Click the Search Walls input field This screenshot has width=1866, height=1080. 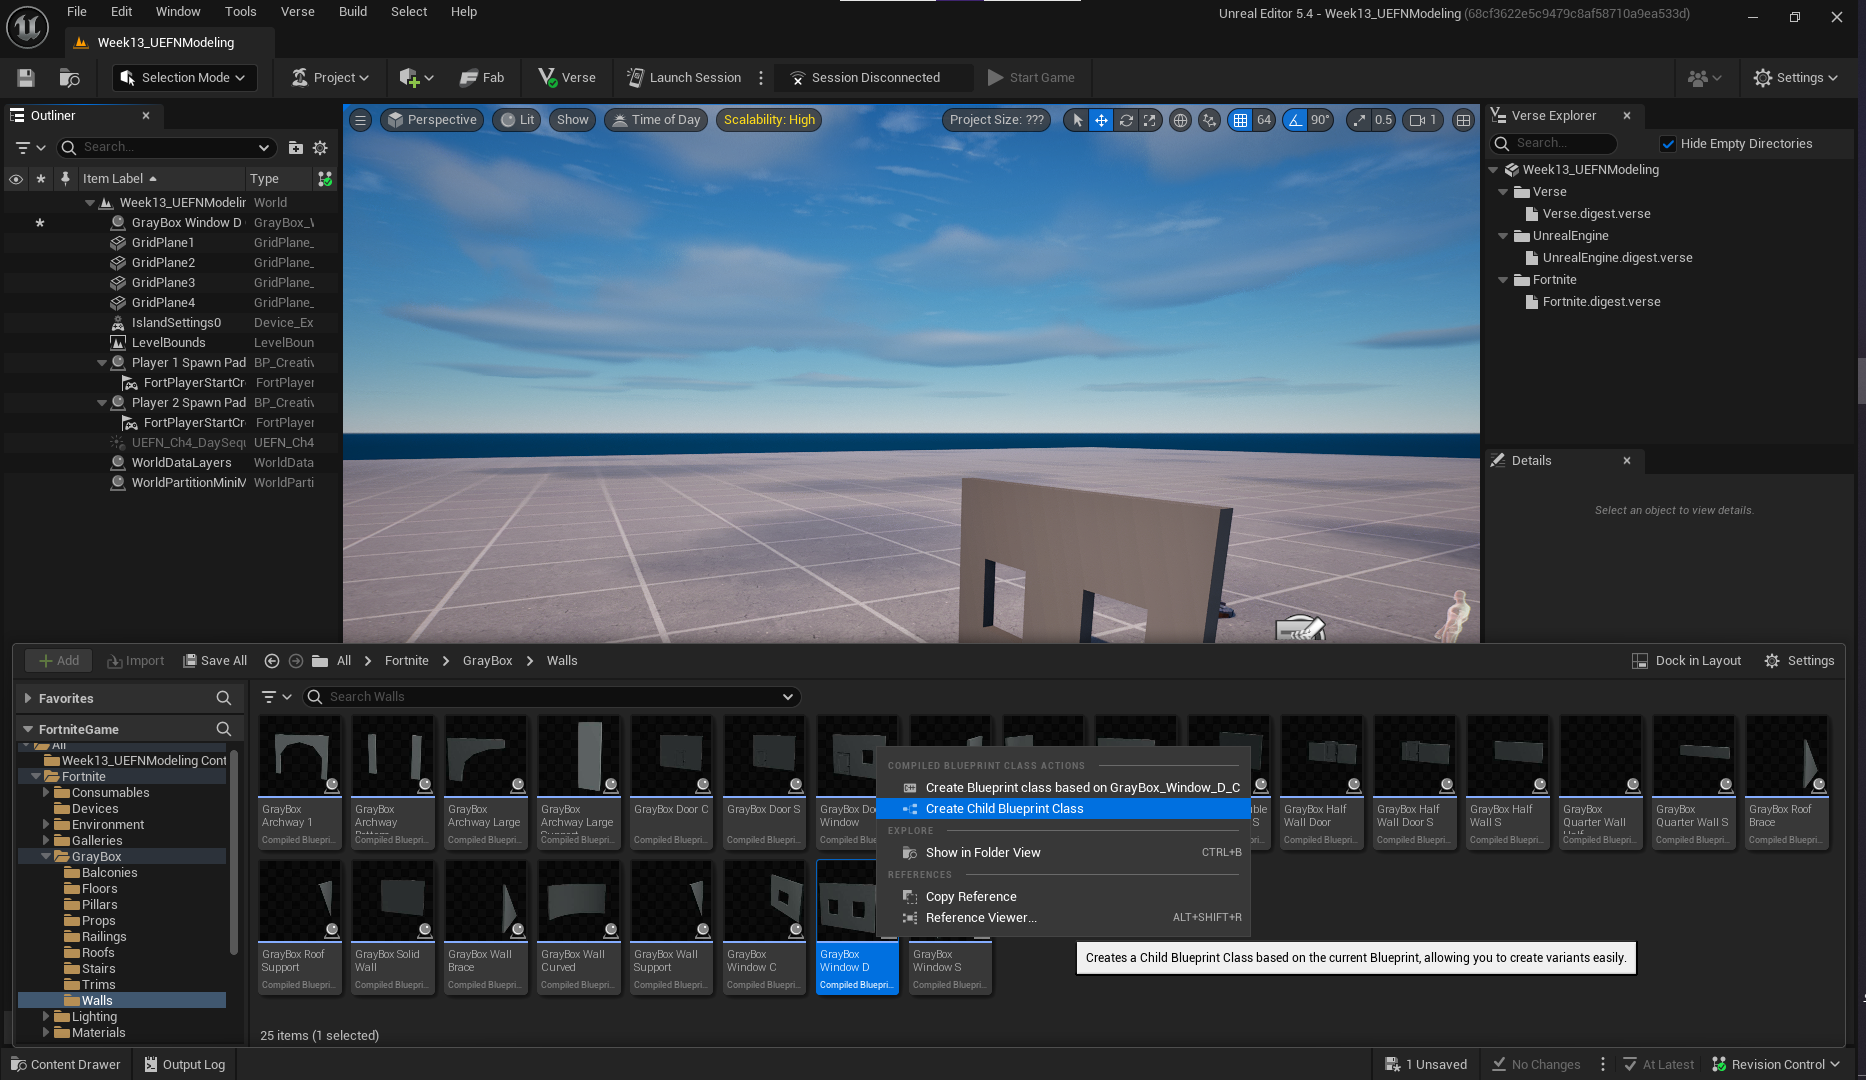552,697
